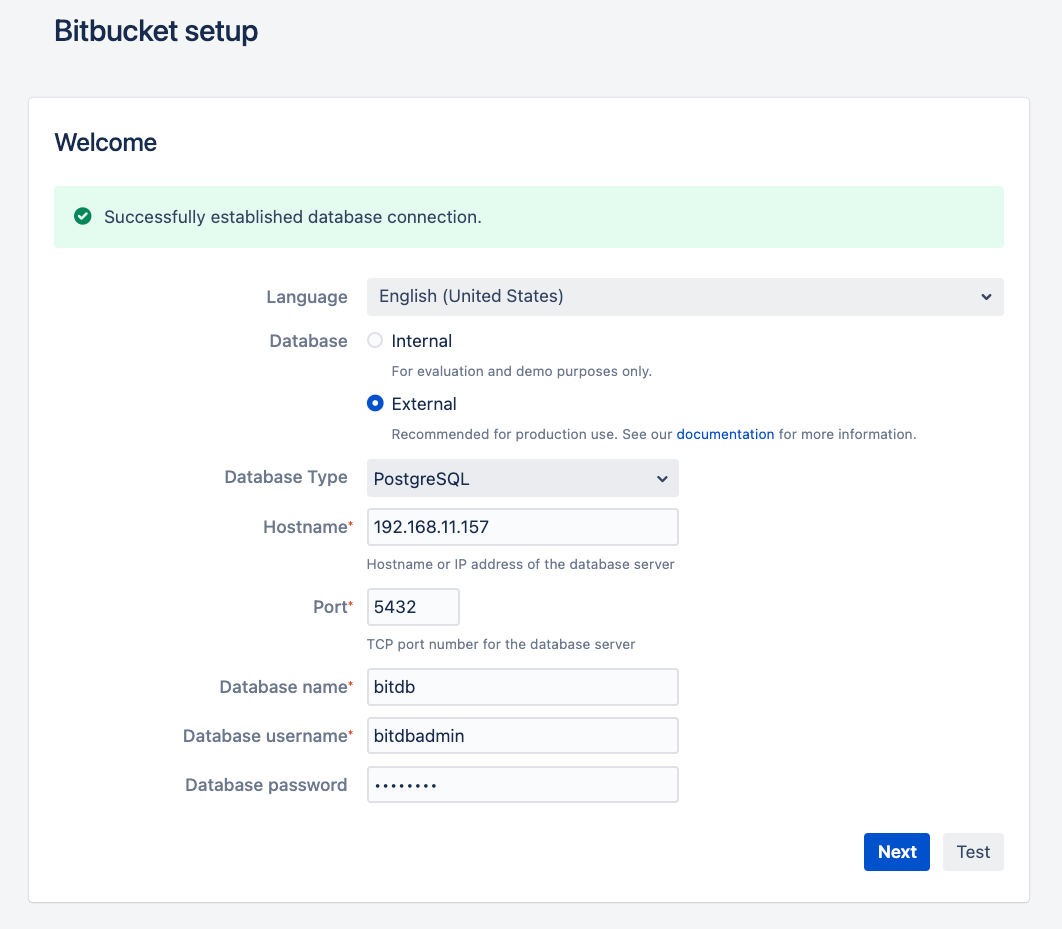1062x929 pixels.
Task: Select the Internal database radio button
Action: 375,340
